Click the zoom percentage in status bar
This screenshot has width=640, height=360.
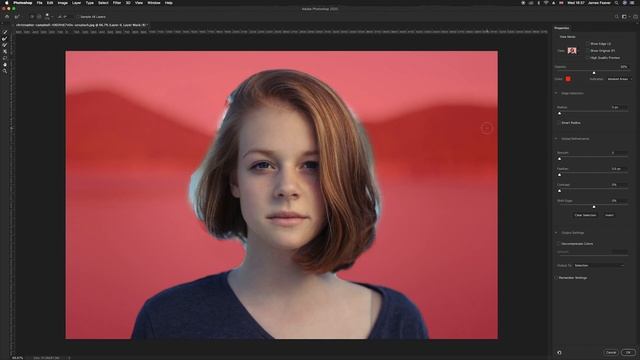18,358
